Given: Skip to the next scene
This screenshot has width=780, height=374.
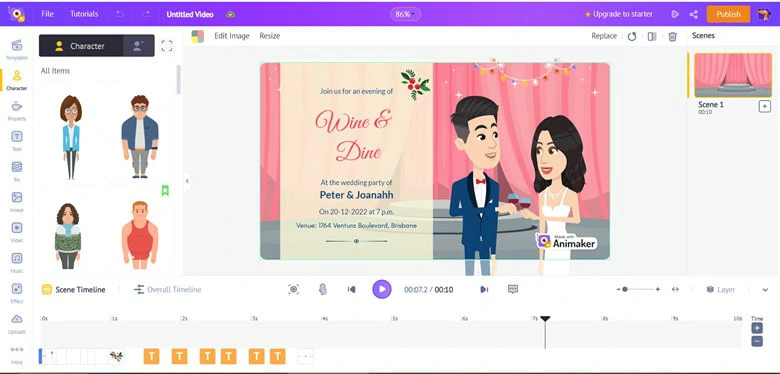Looking at the screenshot, I should point(484,289).
